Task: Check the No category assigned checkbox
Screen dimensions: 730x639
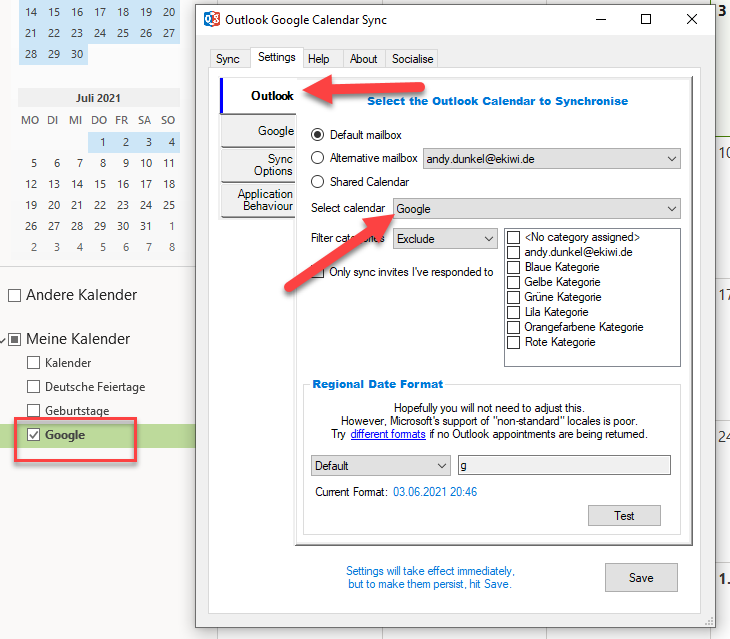Action: (x=514, y=237)
